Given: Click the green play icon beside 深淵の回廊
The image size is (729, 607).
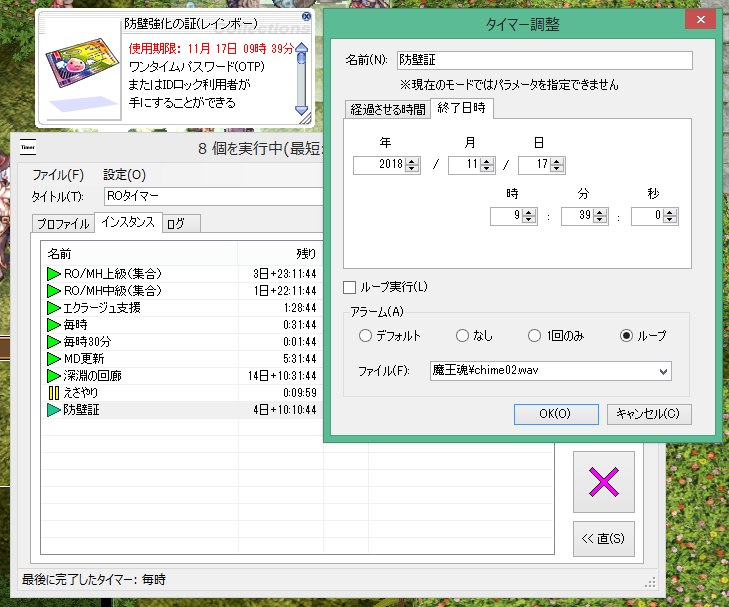Looking at the screenshot, I should point(54,375).
